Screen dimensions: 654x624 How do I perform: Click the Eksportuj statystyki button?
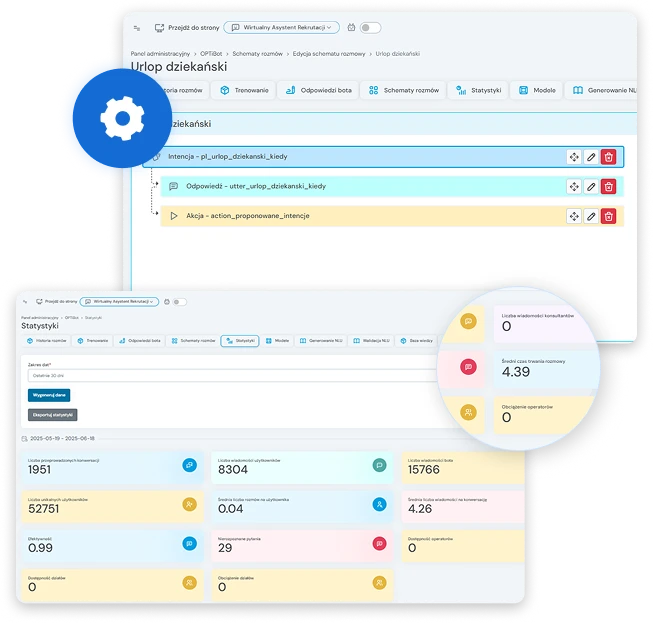[52, 414]
